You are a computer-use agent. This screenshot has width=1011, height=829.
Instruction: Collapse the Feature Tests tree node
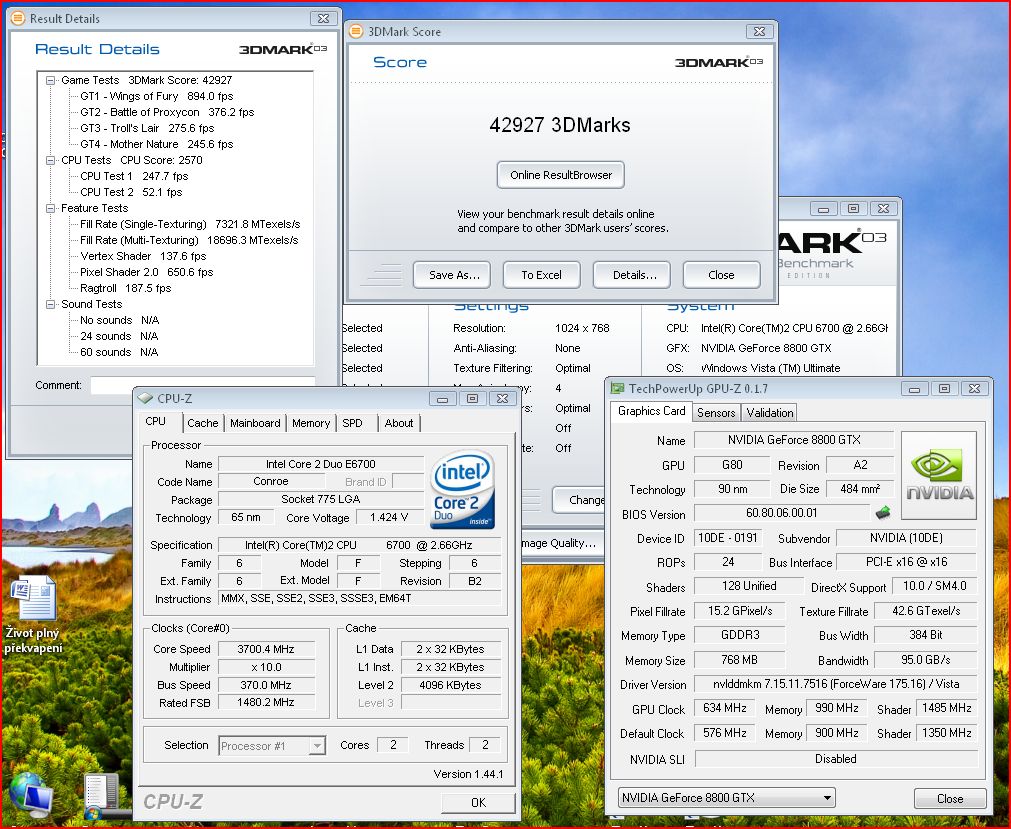click(50, 208)
